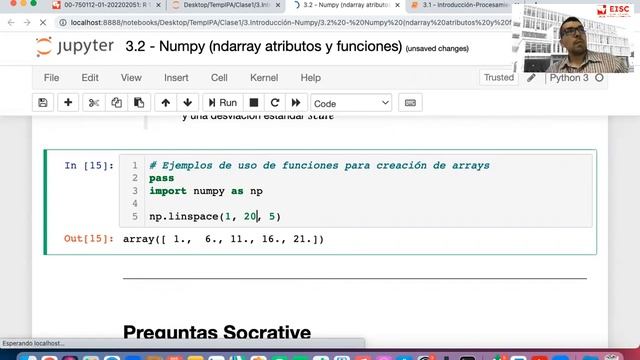Click the np.linspace(1, 20, 5) code line
Image resolution: width=640 pixels, height=360 pixels.
[215, 216]
